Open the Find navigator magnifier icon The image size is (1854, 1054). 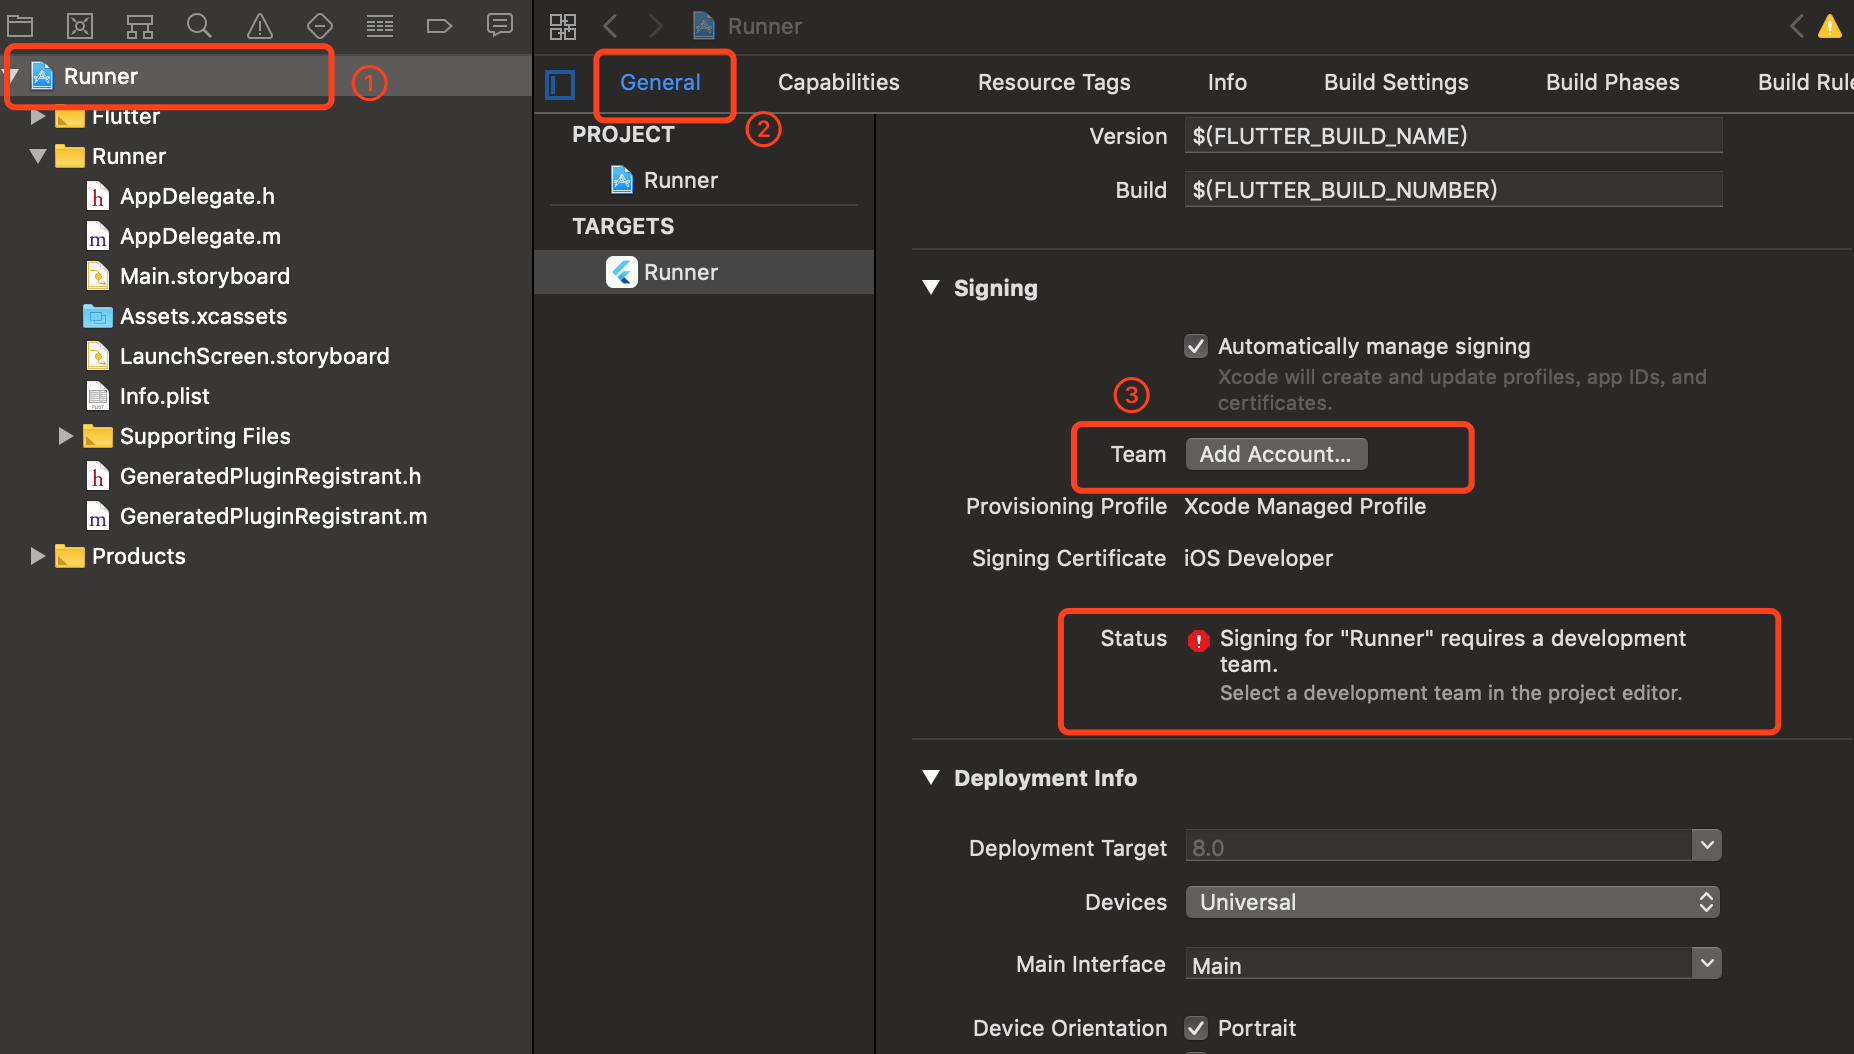[x=200, y=26]
